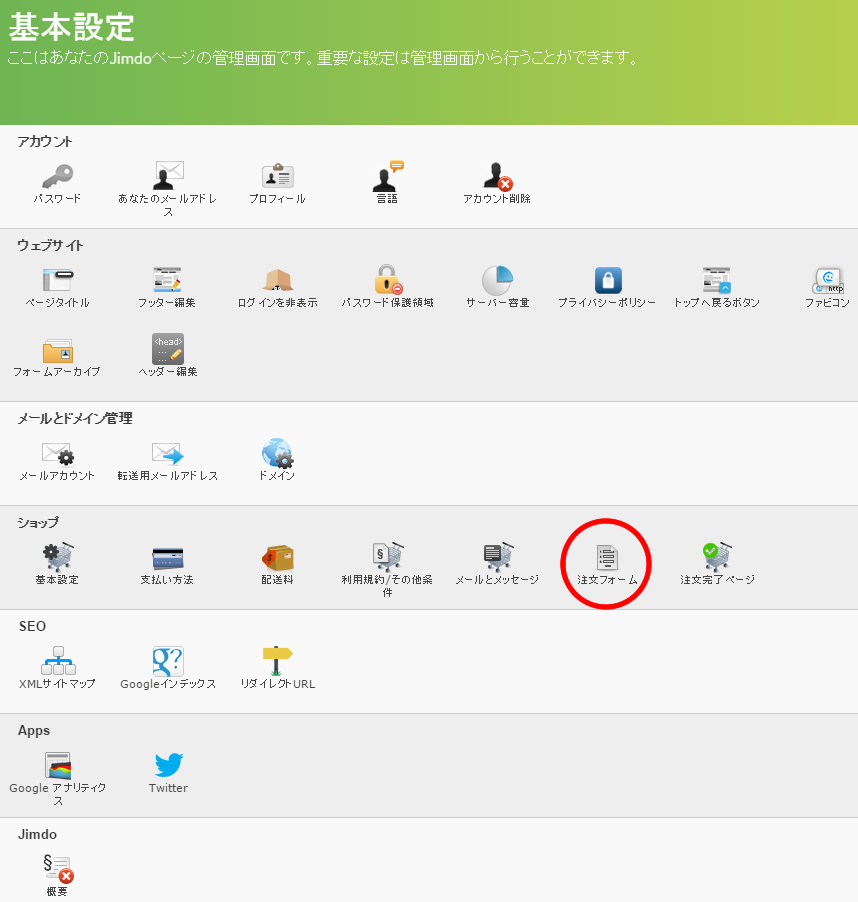
Task: Click the 基本設定 page title
Action: (x=71, y=27)
